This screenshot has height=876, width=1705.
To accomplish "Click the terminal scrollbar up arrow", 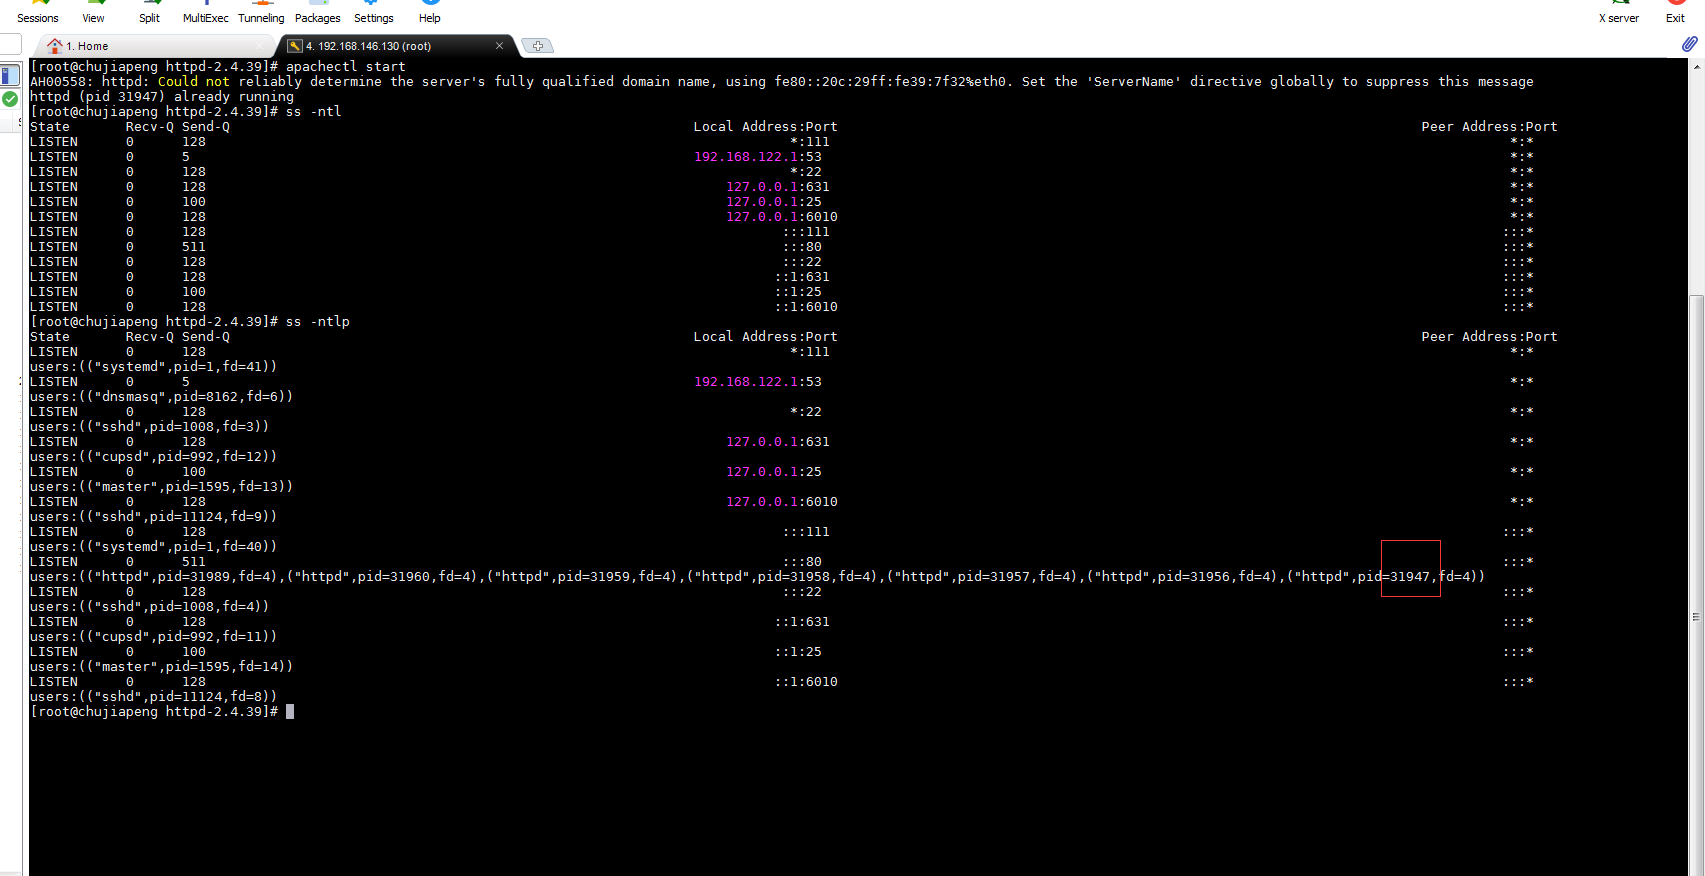I will (x=1696, y=67).
